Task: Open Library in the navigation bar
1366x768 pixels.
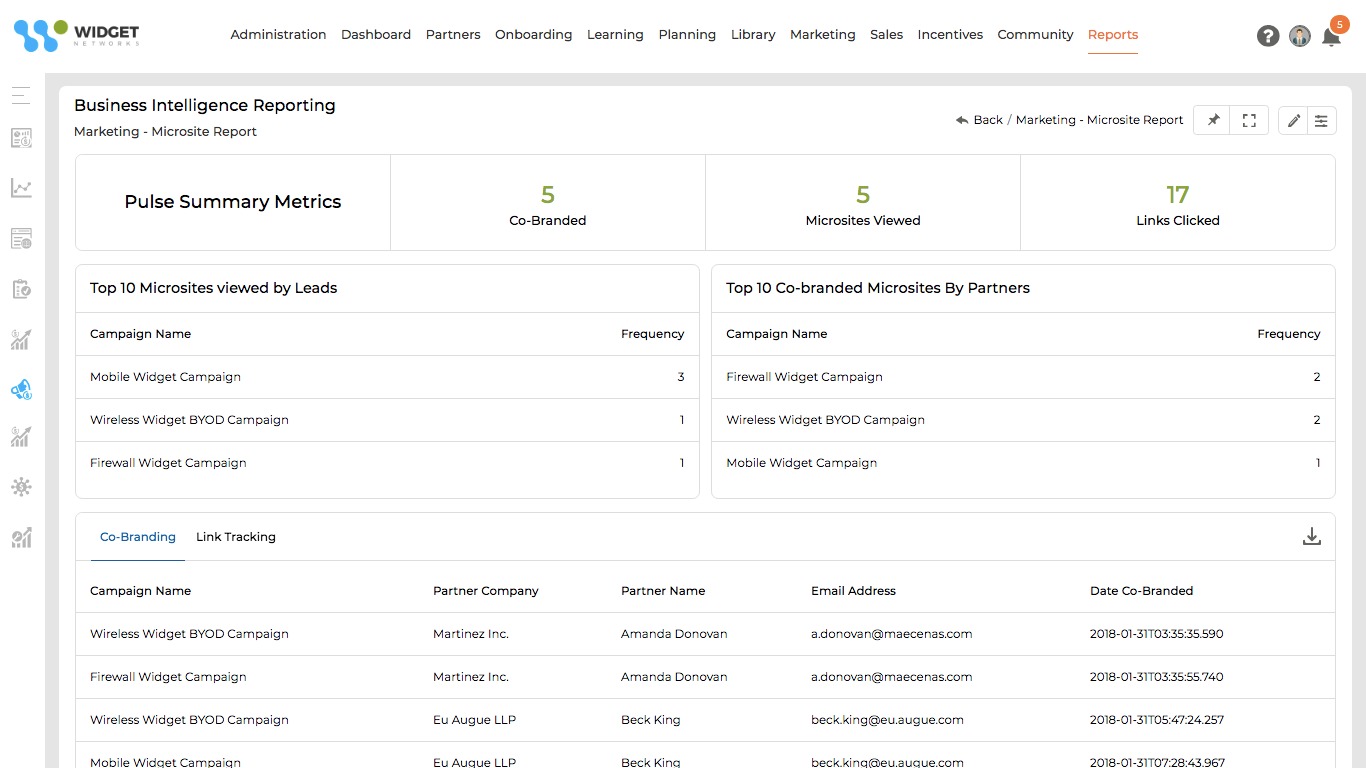Action: coord(753,34)
